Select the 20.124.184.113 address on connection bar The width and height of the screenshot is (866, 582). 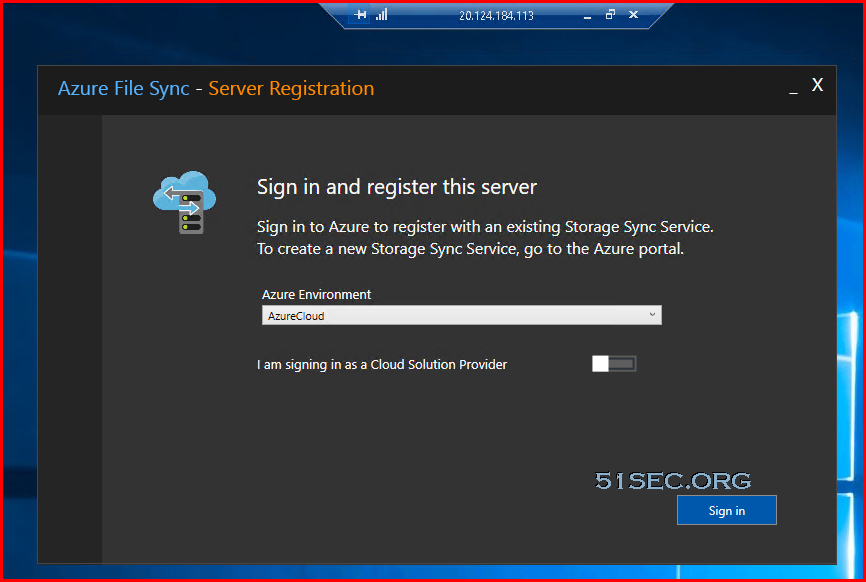[496, 15]
